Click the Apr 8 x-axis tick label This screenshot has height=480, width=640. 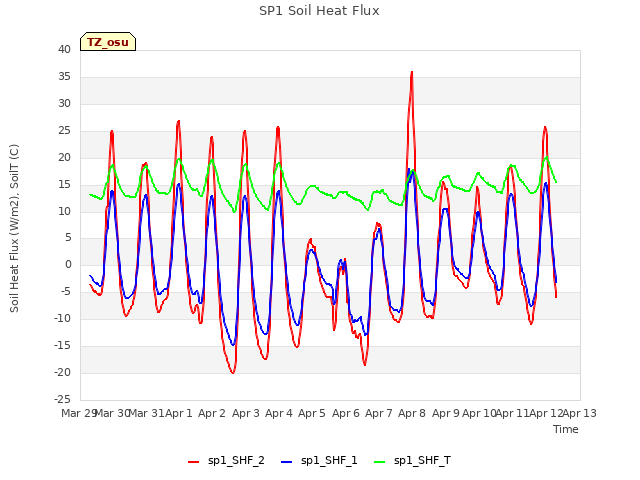412,413
